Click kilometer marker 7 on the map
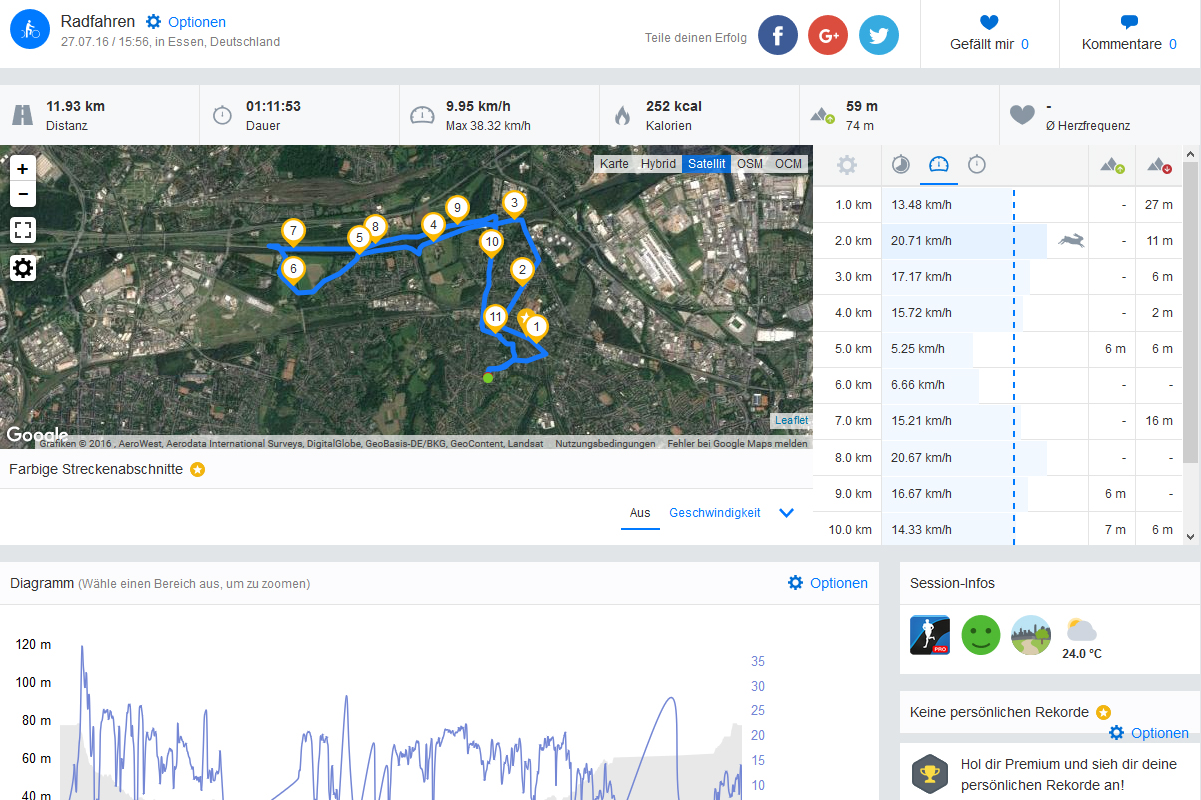 pos(293,233)
